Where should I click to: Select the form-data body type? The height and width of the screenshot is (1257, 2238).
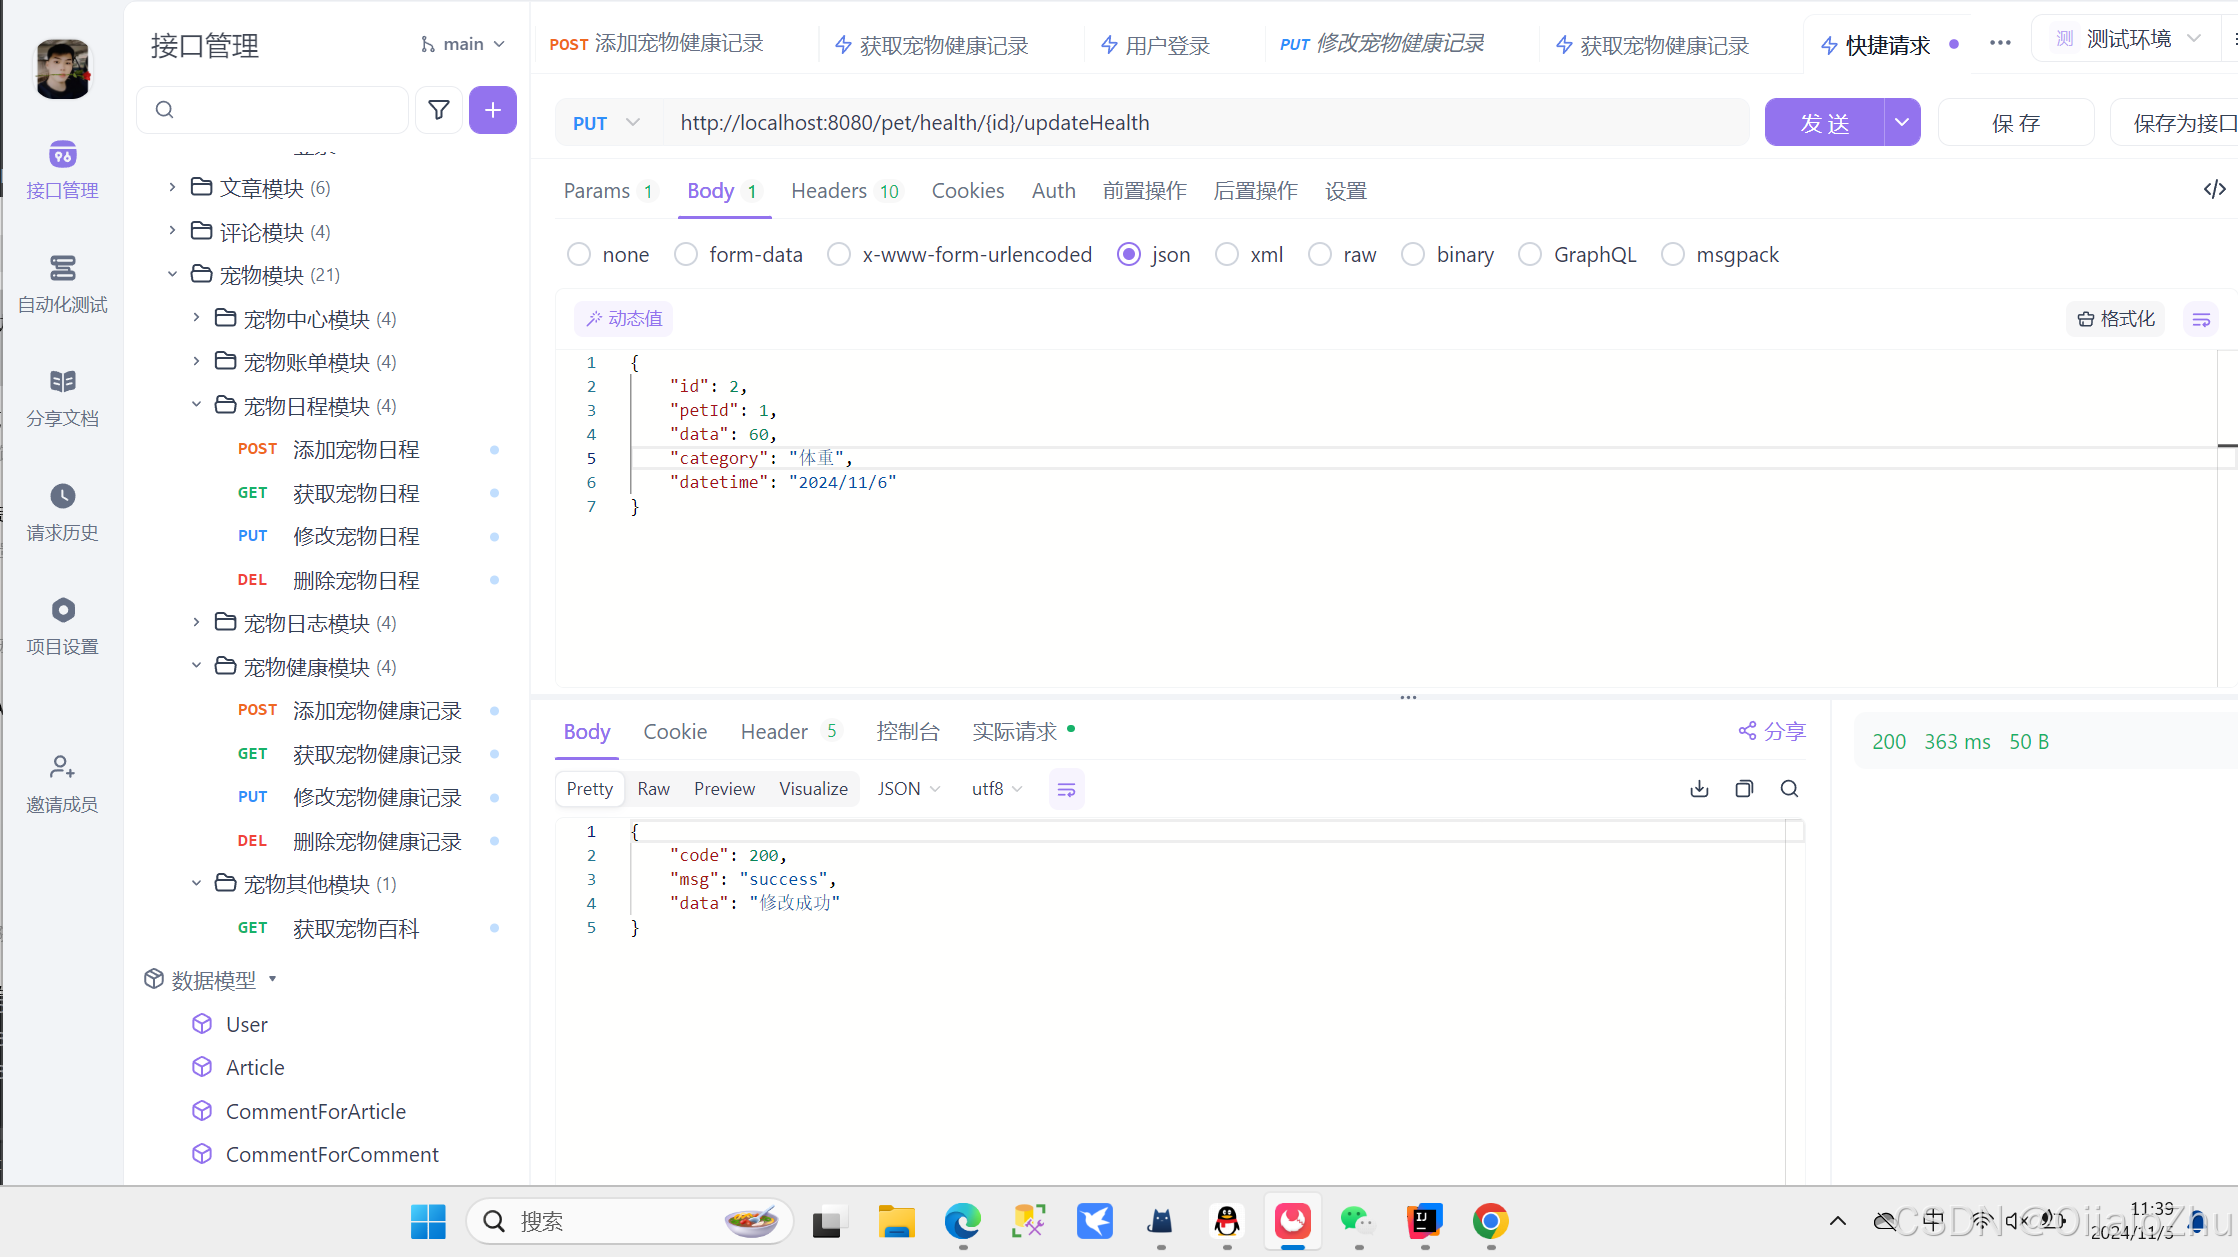click(686, 255)
